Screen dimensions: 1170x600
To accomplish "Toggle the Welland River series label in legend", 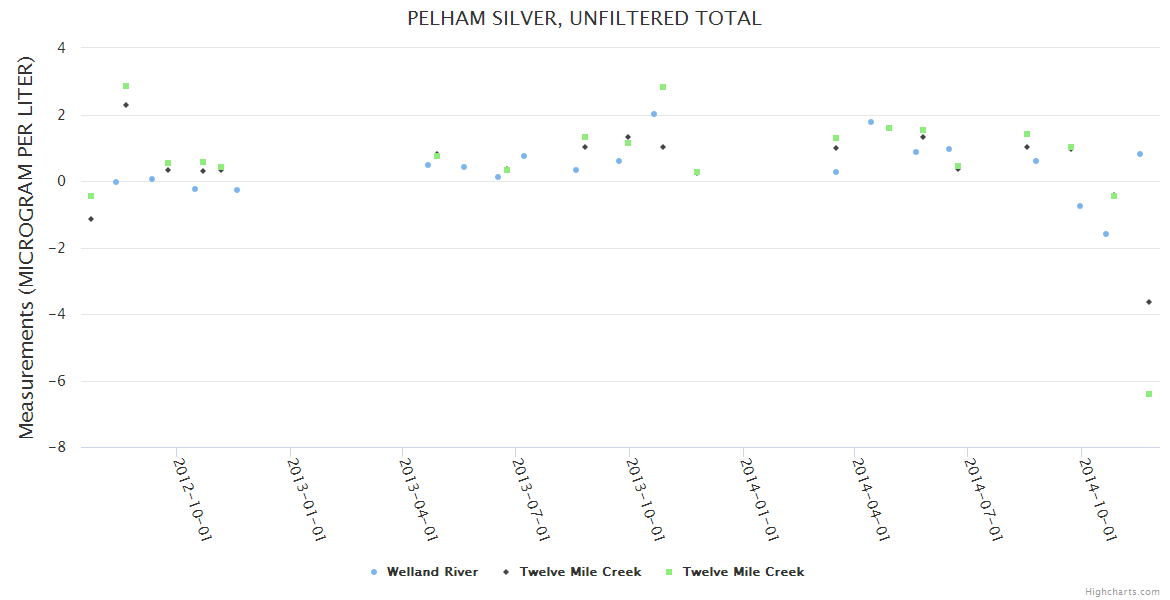I will (432, 572).
